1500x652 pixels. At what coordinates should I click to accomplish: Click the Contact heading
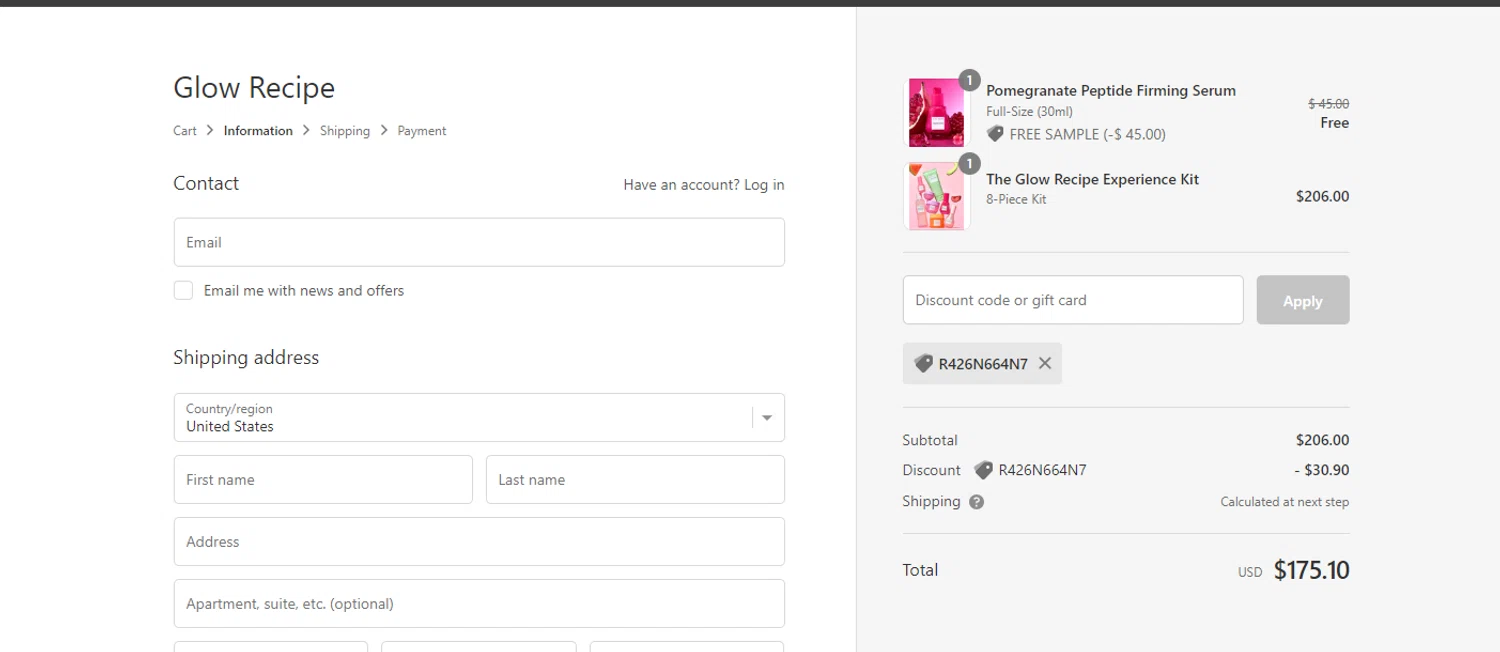pos(206,184)
